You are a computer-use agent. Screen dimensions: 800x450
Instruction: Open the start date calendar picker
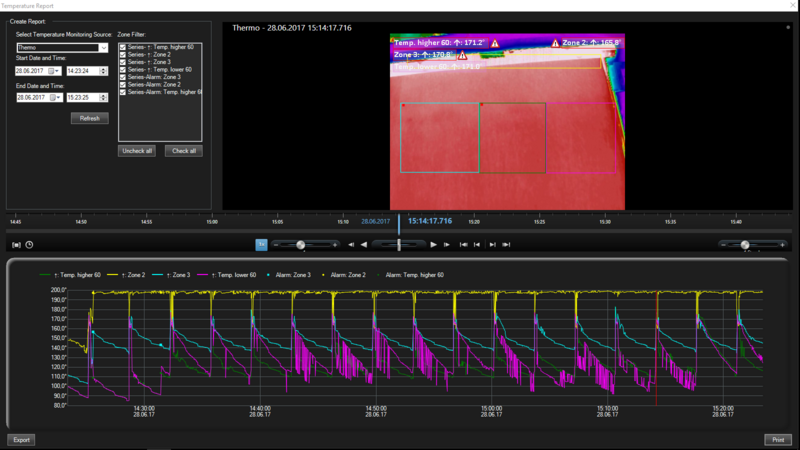click(x=54, y=71)
